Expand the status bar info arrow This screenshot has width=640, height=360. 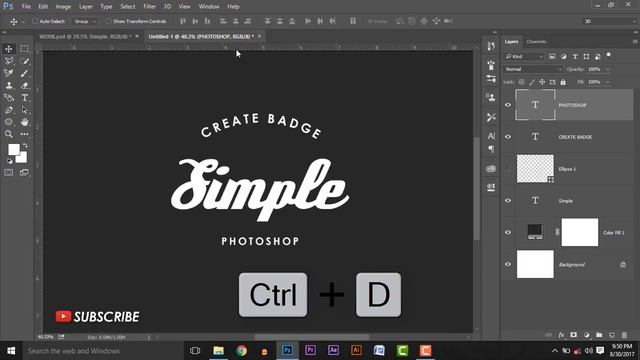coord(149,337)
